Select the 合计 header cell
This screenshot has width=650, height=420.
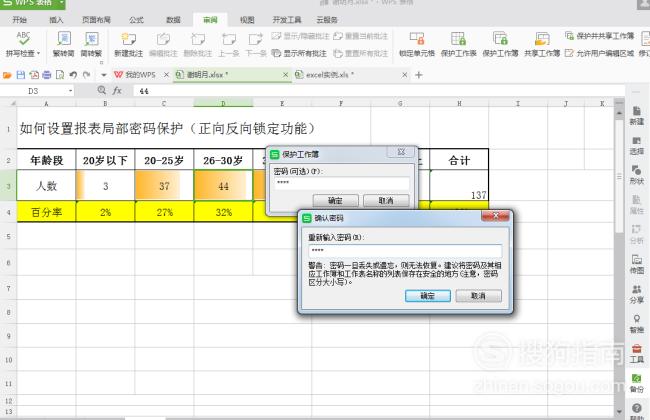point(459,160)
